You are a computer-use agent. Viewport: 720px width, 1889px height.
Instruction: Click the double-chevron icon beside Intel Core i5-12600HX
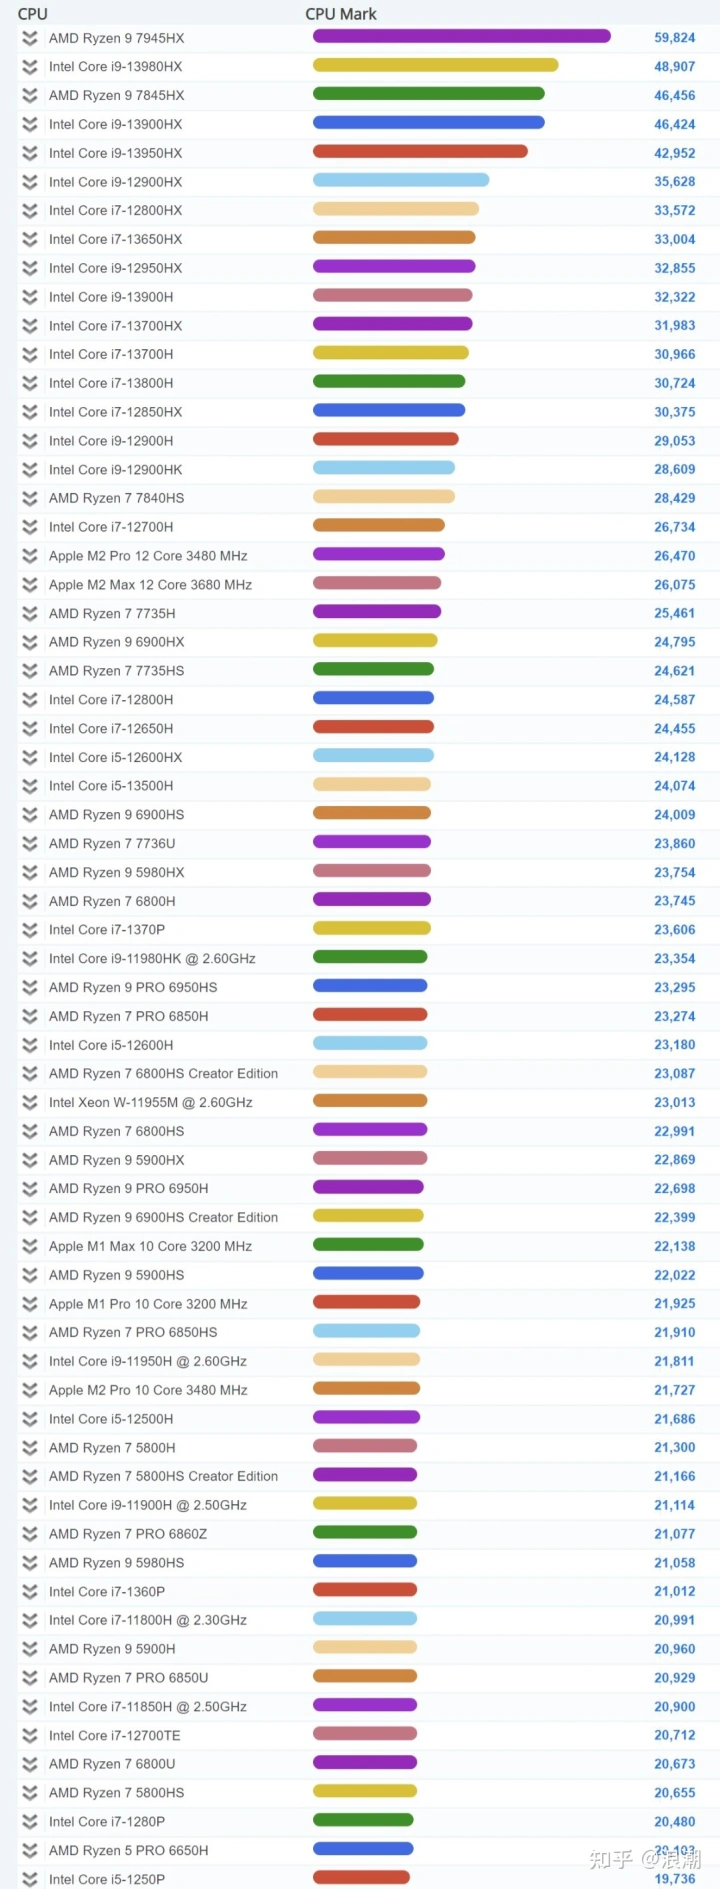tap(30, 757)
